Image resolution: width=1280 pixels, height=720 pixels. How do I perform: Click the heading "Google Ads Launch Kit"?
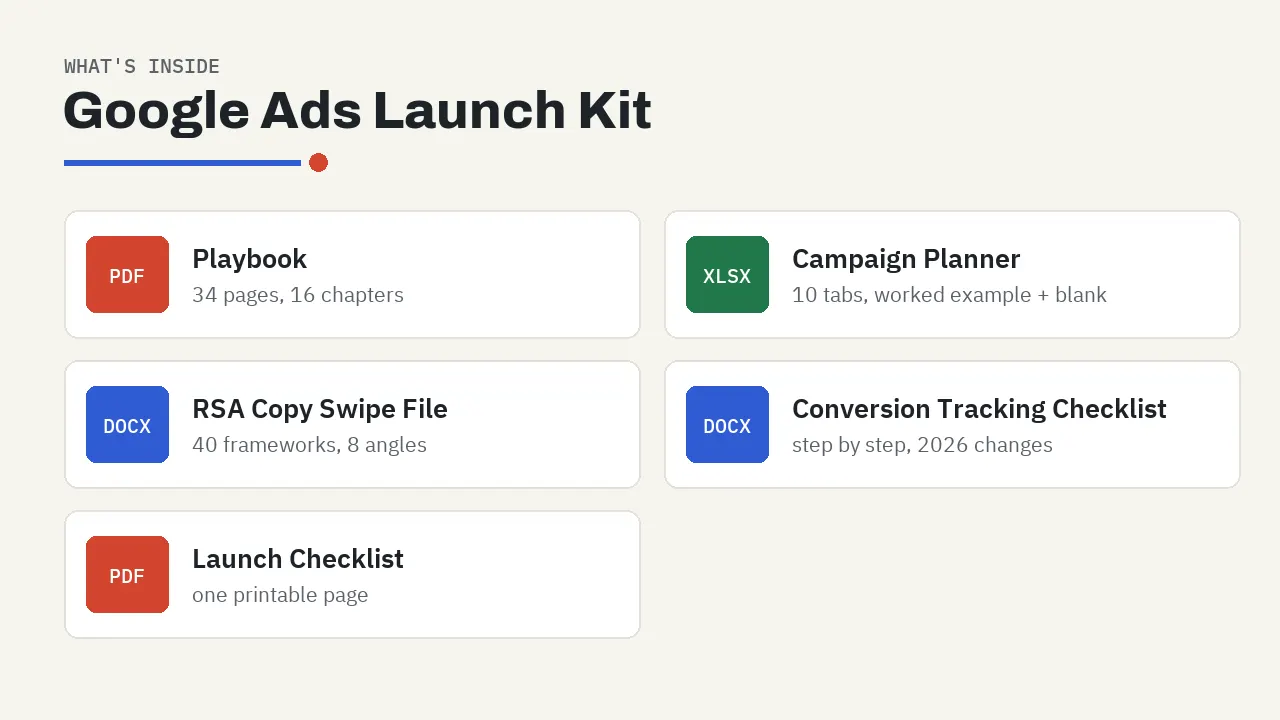click(357, 111)
